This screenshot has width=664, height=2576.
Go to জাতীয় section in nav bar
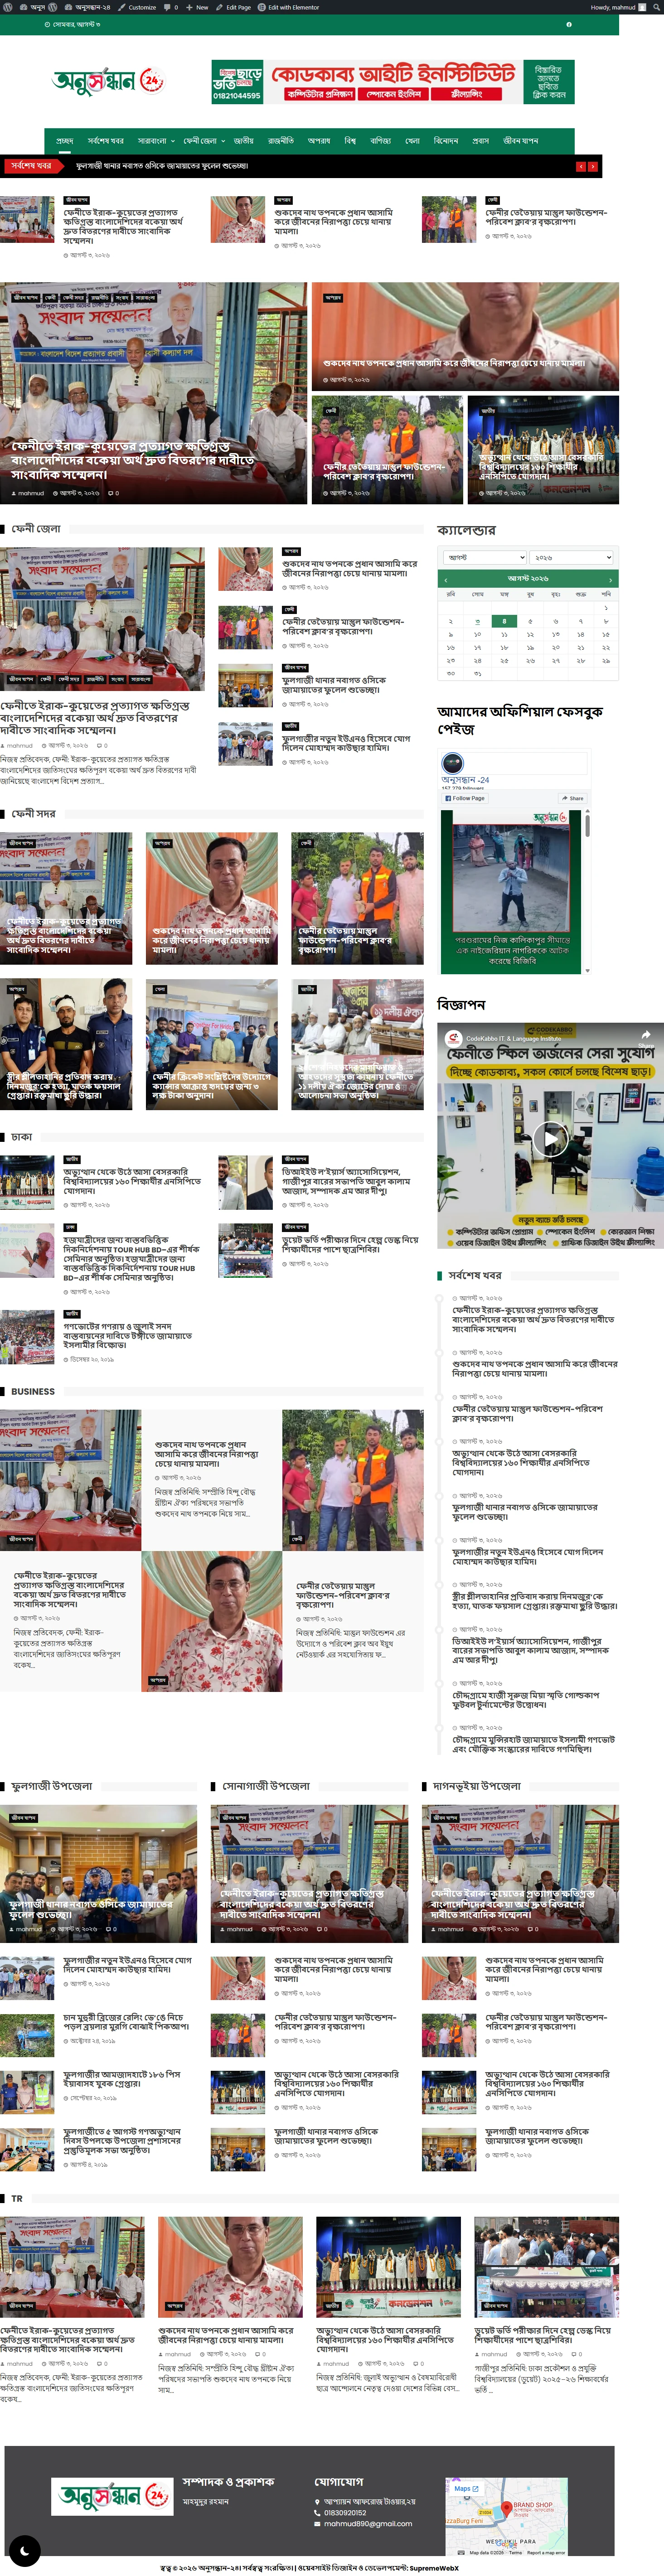pyautogui.click(x=244, y=141)
